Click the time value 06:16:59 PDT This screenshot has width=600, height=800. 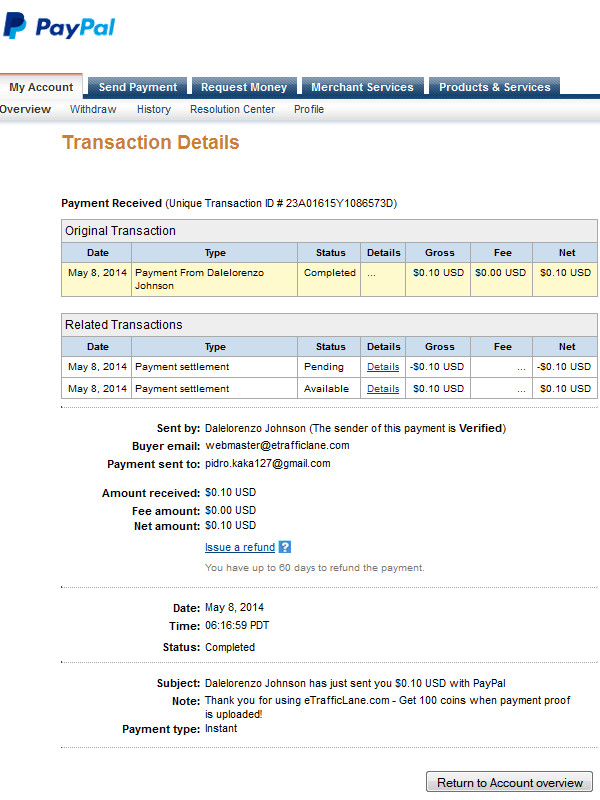(x=237, y=626)
